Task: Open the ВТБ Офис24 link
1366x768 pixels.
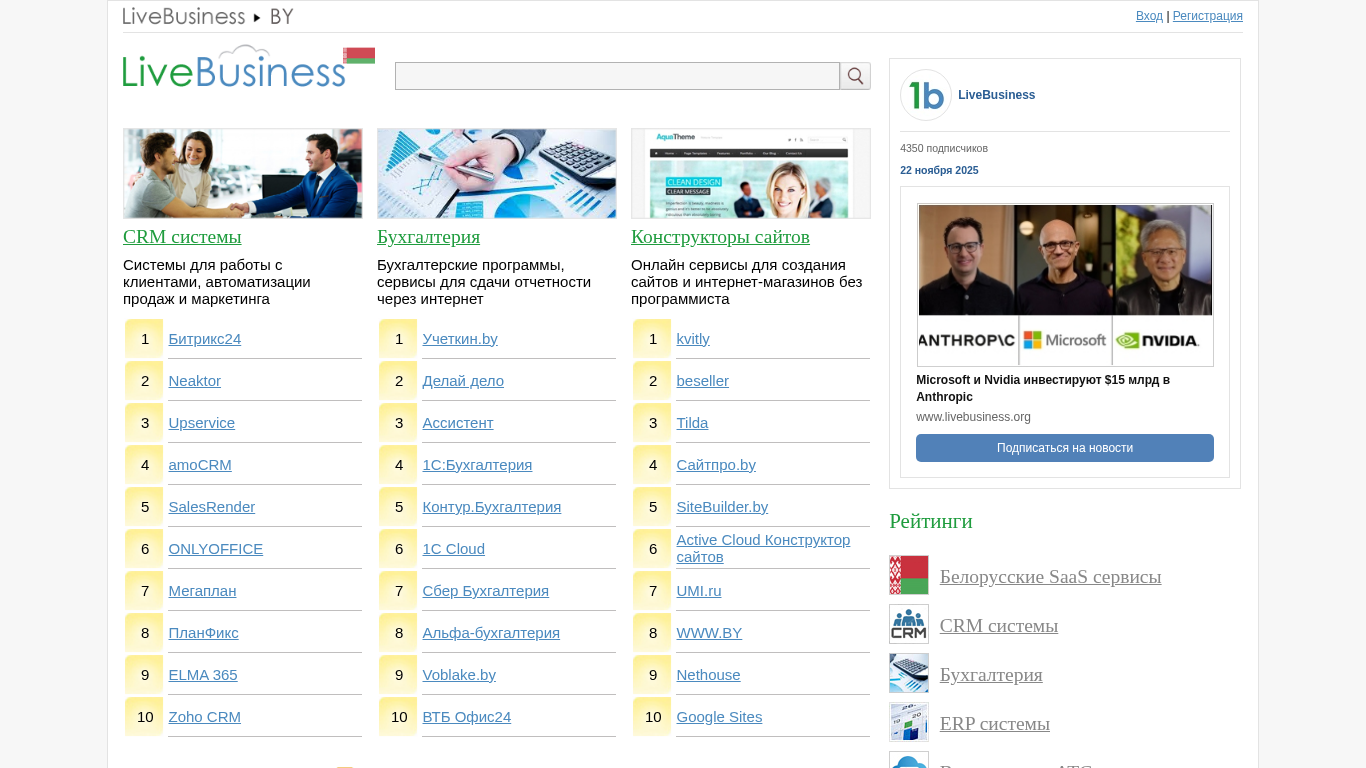Action: [x=467, y=717]
